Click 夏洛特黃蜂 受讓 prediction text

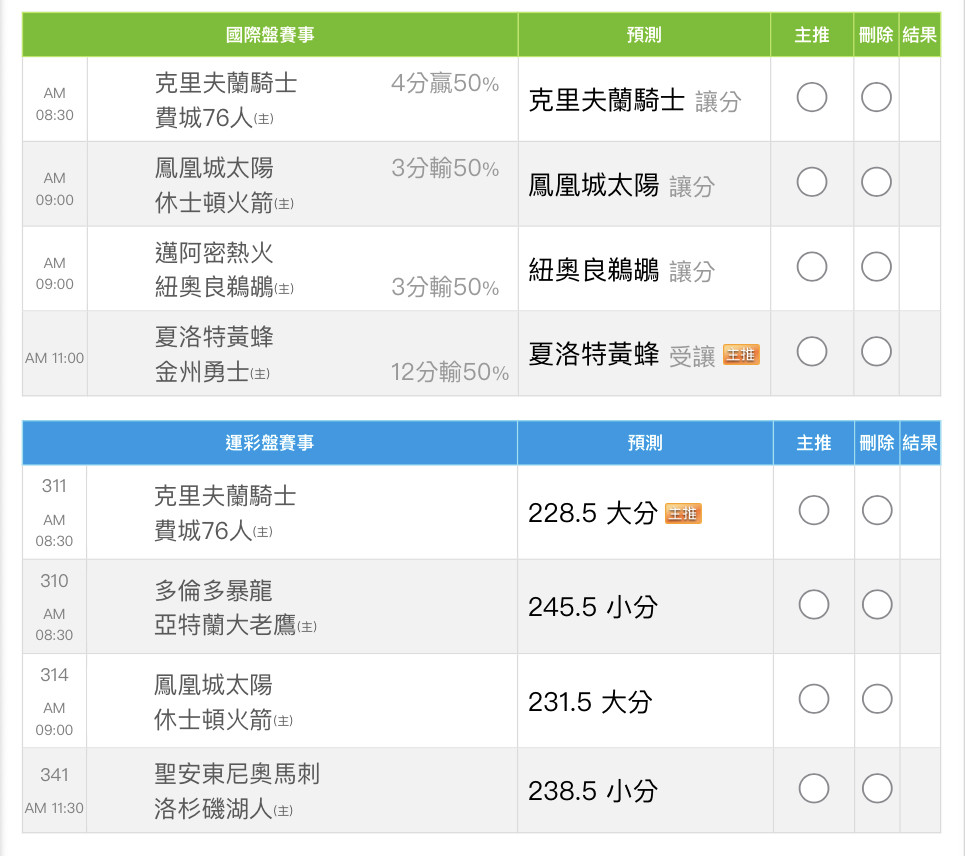pyautogui.click(x=621, y=354)
